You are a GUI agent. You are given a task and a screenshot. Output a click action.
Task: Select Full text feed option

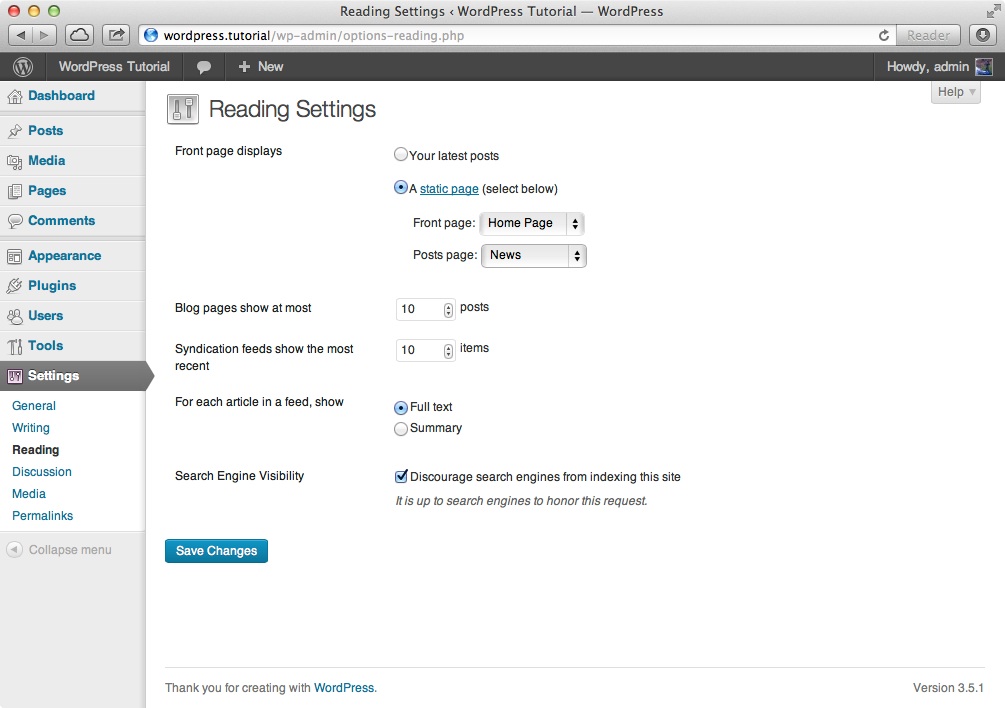401,408
